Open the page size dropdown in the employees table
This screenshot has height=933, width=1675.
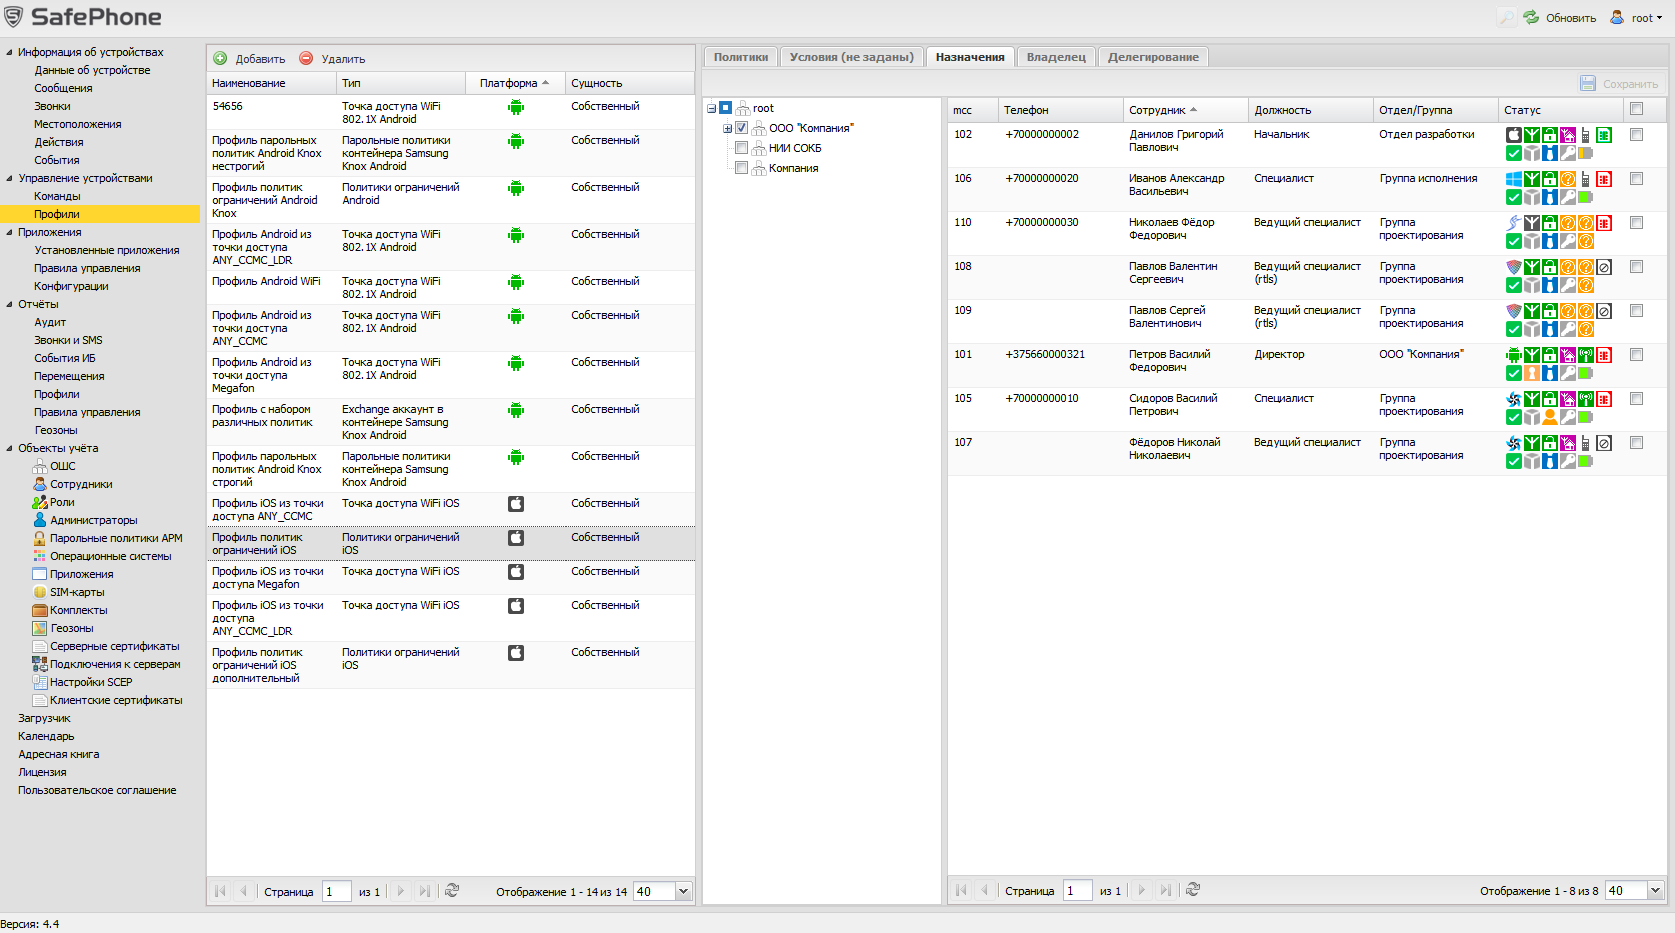pos(1655,890)
